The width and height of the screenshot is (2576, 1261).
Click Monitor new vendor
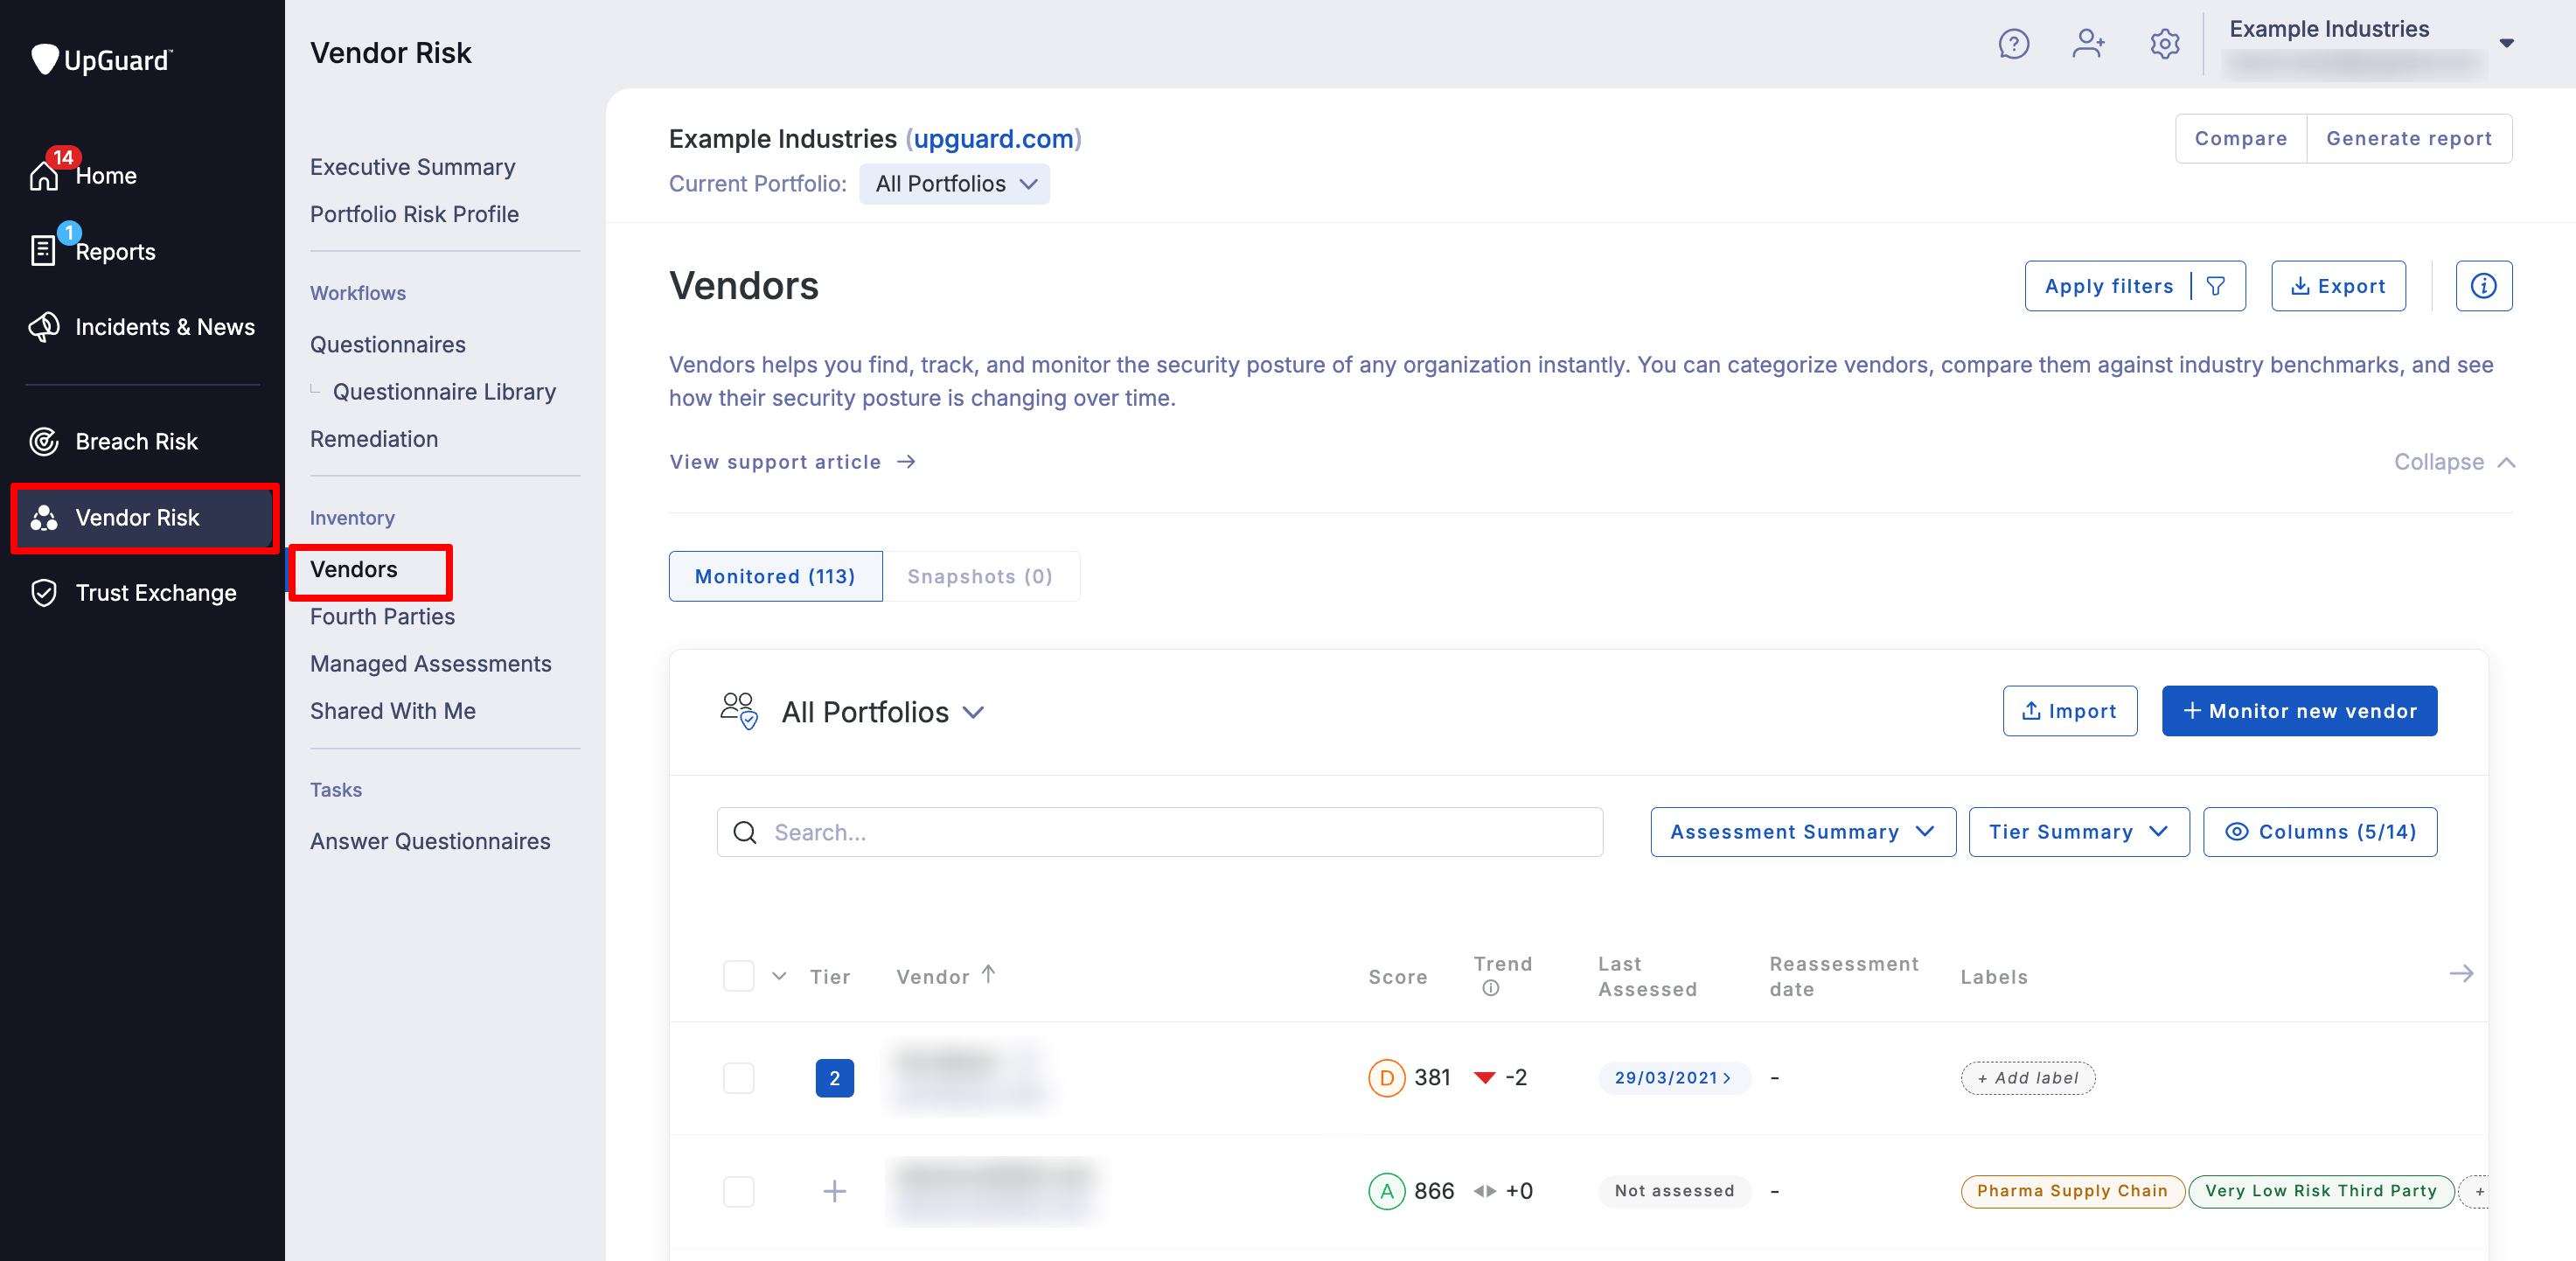pyautogui.click(x=2299, y=711)
